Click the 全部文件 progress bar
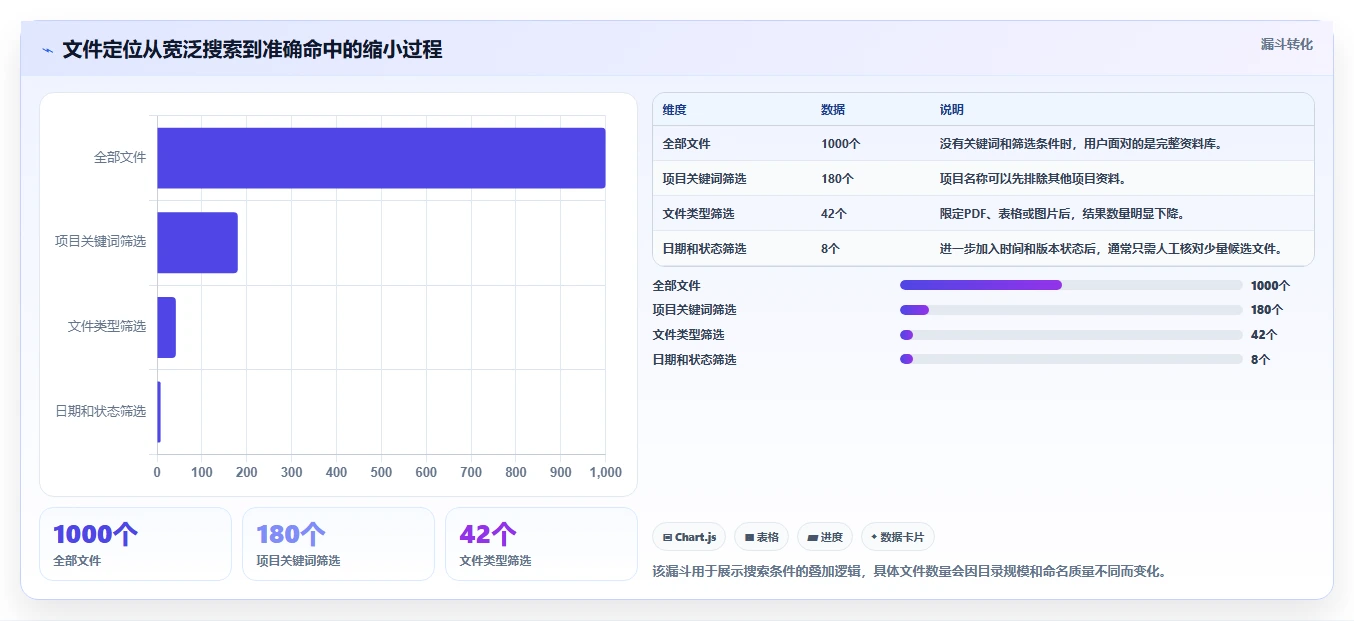This screenshot has width=1354, height=621. point(1071,285)
